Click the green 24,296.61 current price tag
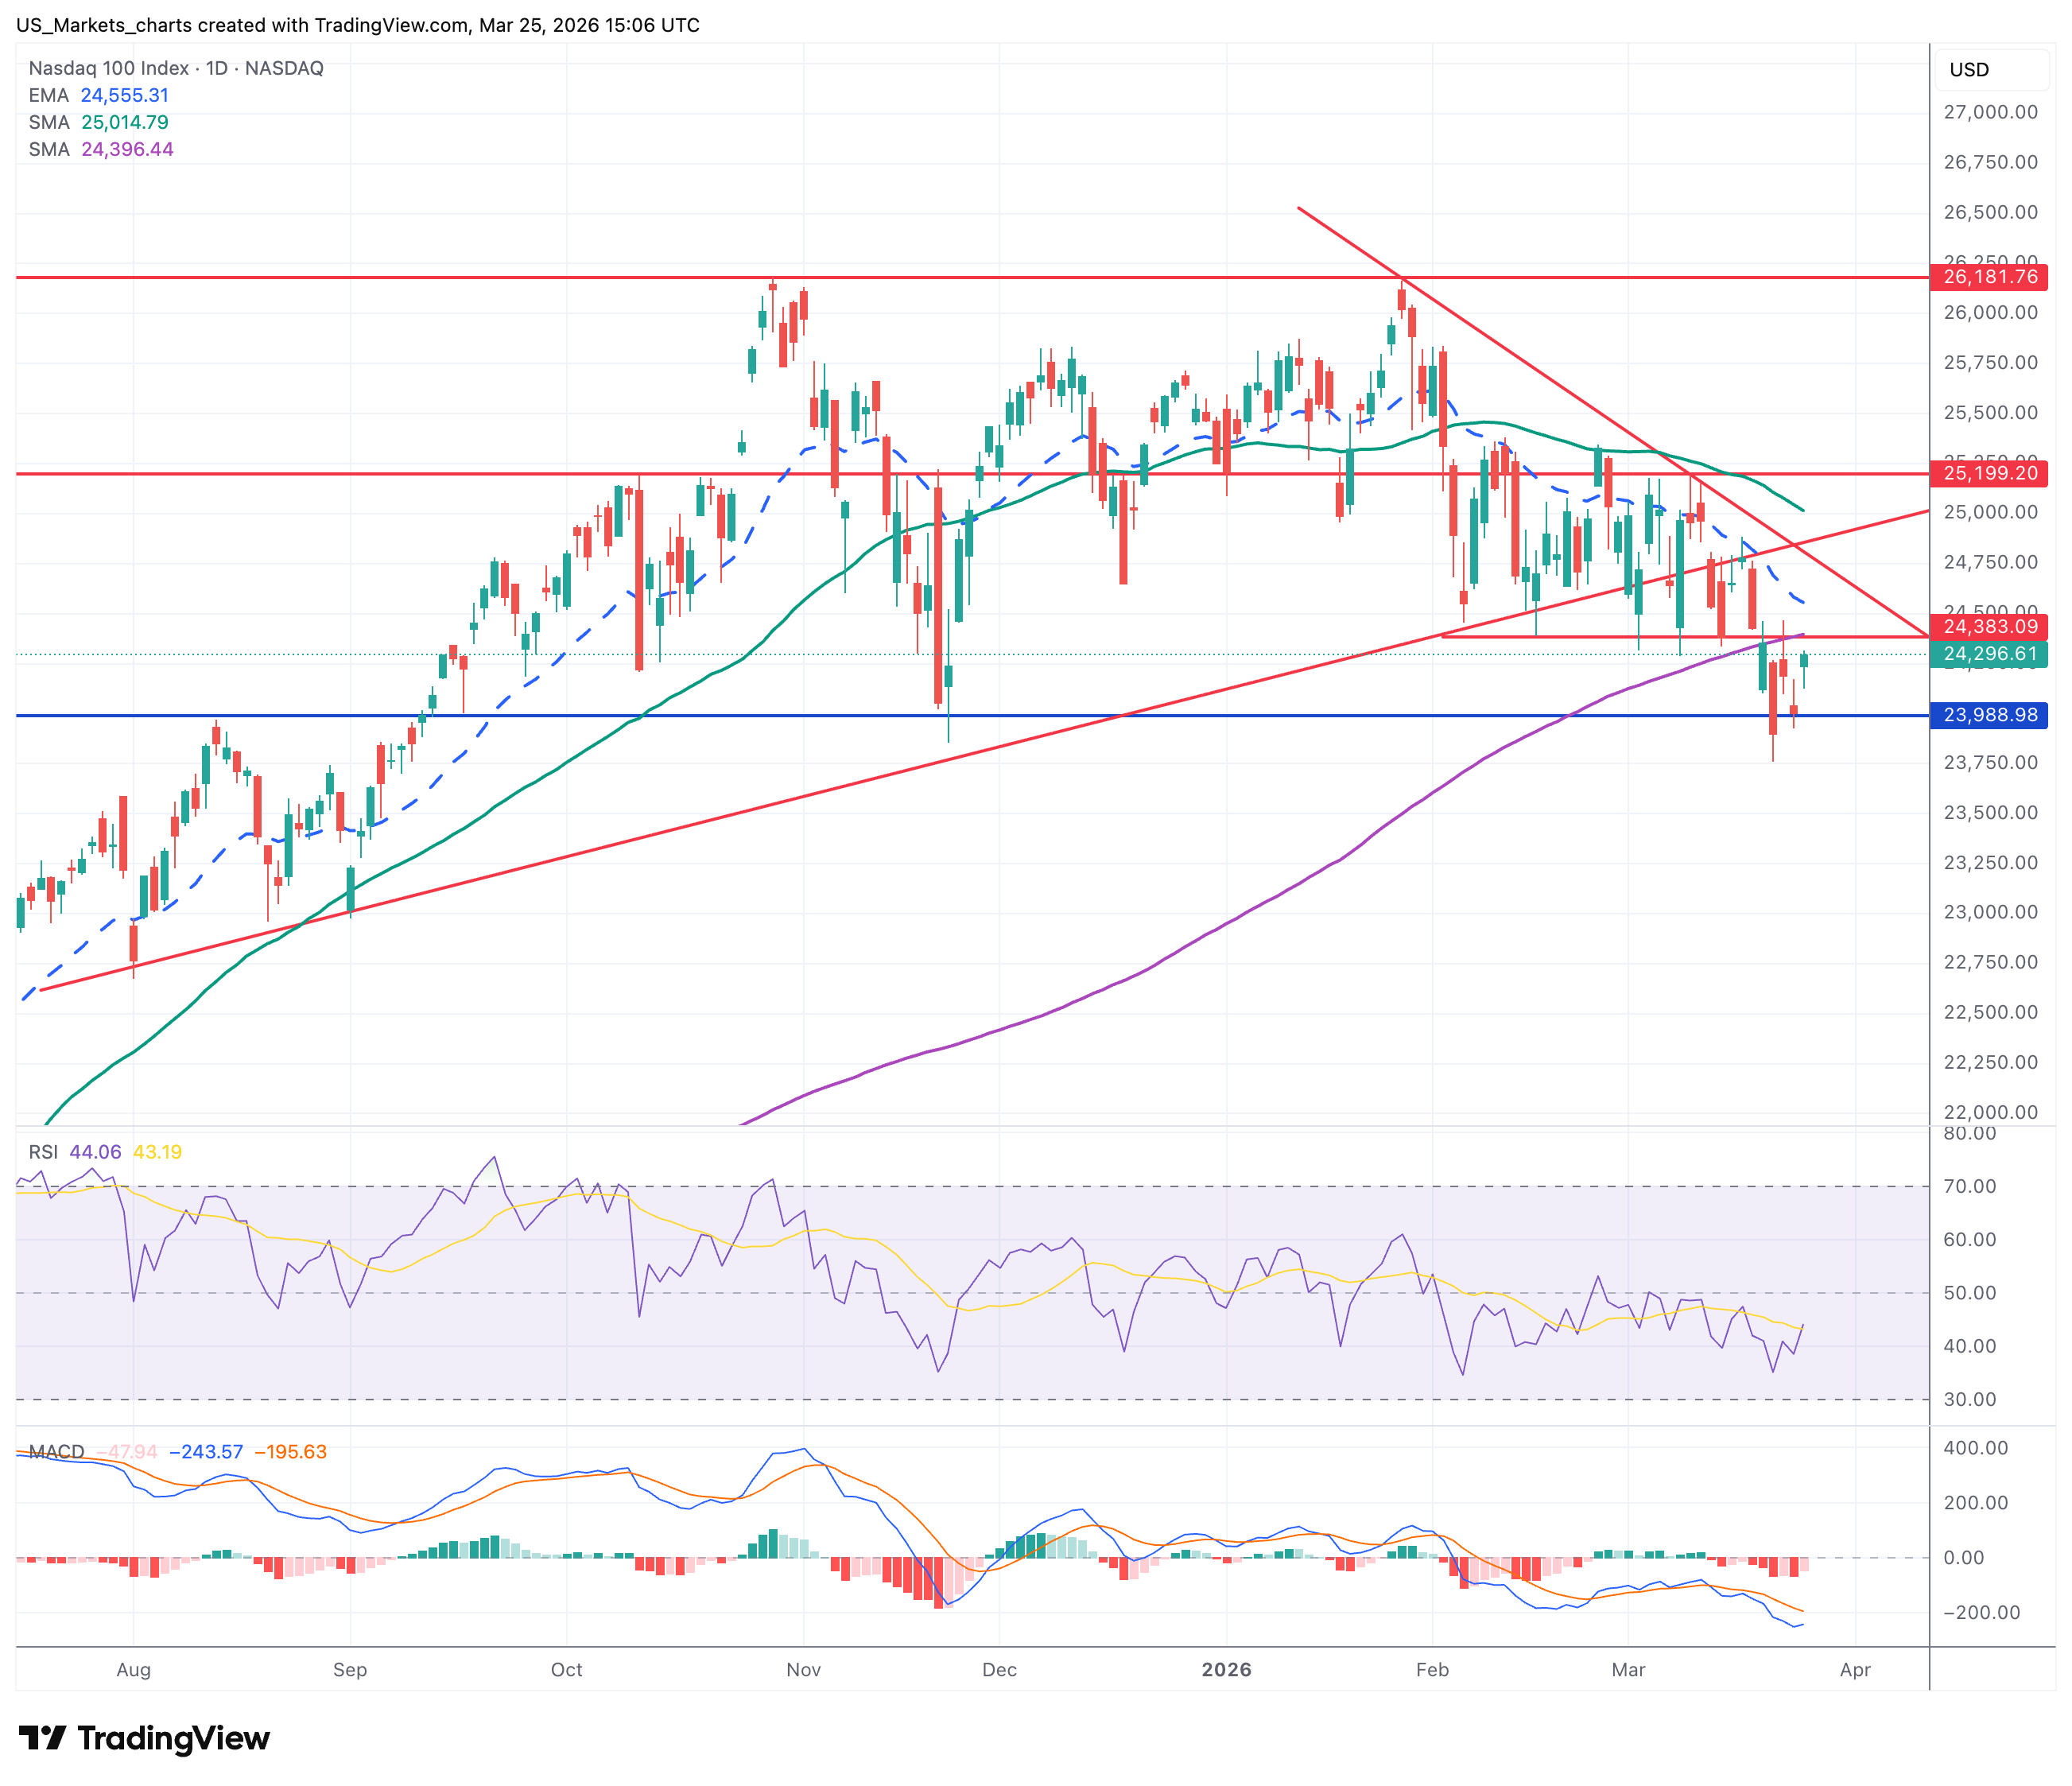Screen dimensions: 2072x1786 pos(1988,654)
